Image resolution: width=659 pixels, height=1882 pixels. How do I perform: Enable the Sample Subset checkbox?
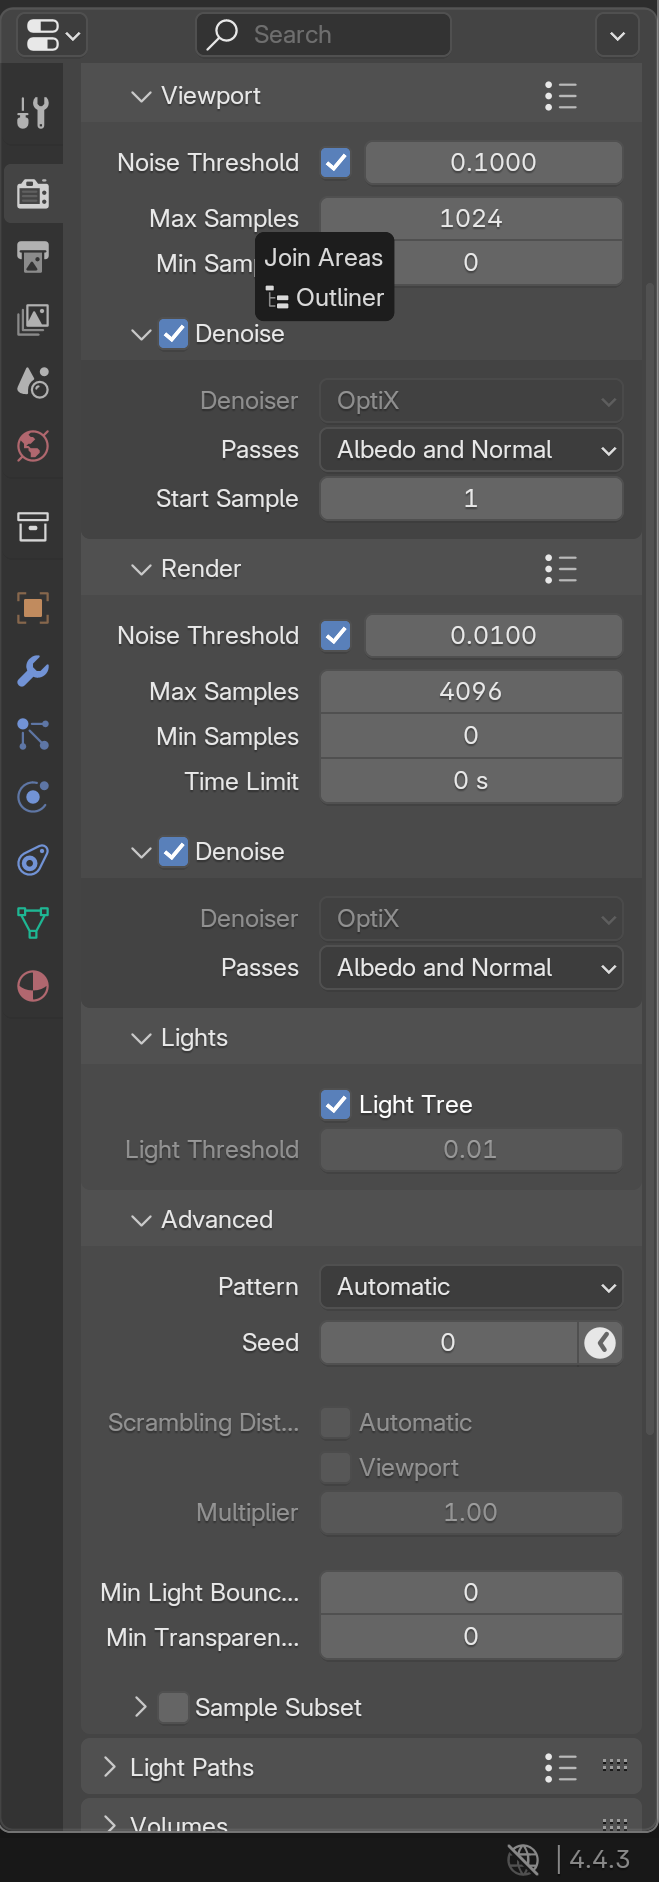pyautogui.click(x=174, y=1708)
